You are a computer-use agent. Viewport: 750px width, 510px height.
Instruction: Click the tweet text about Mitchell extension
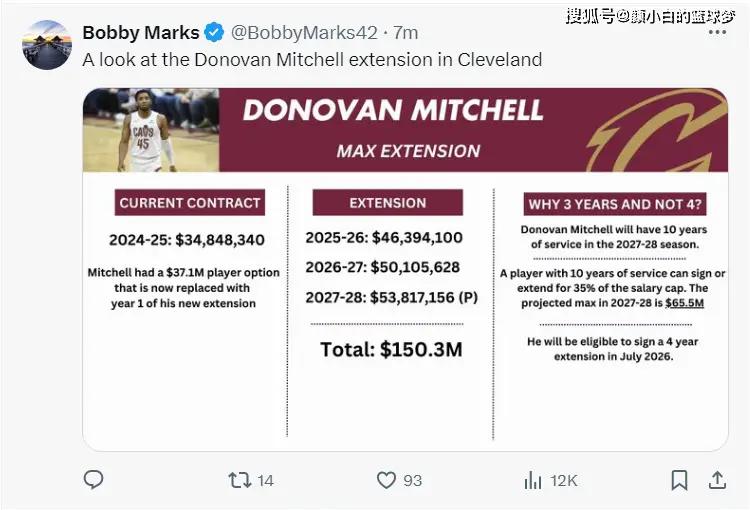(312, 60)
